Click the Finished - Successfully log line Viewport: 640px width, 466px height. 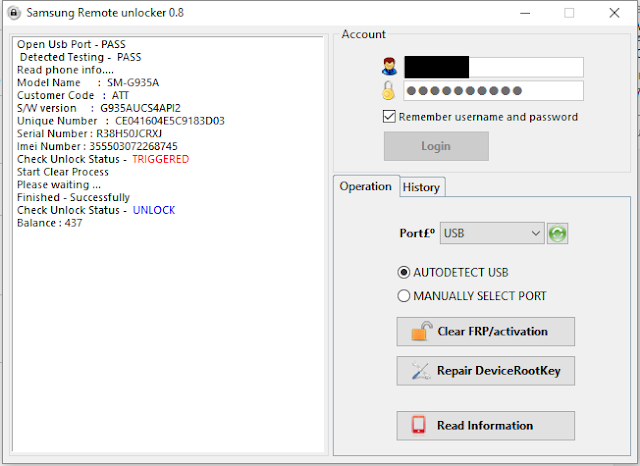[73, 197]
